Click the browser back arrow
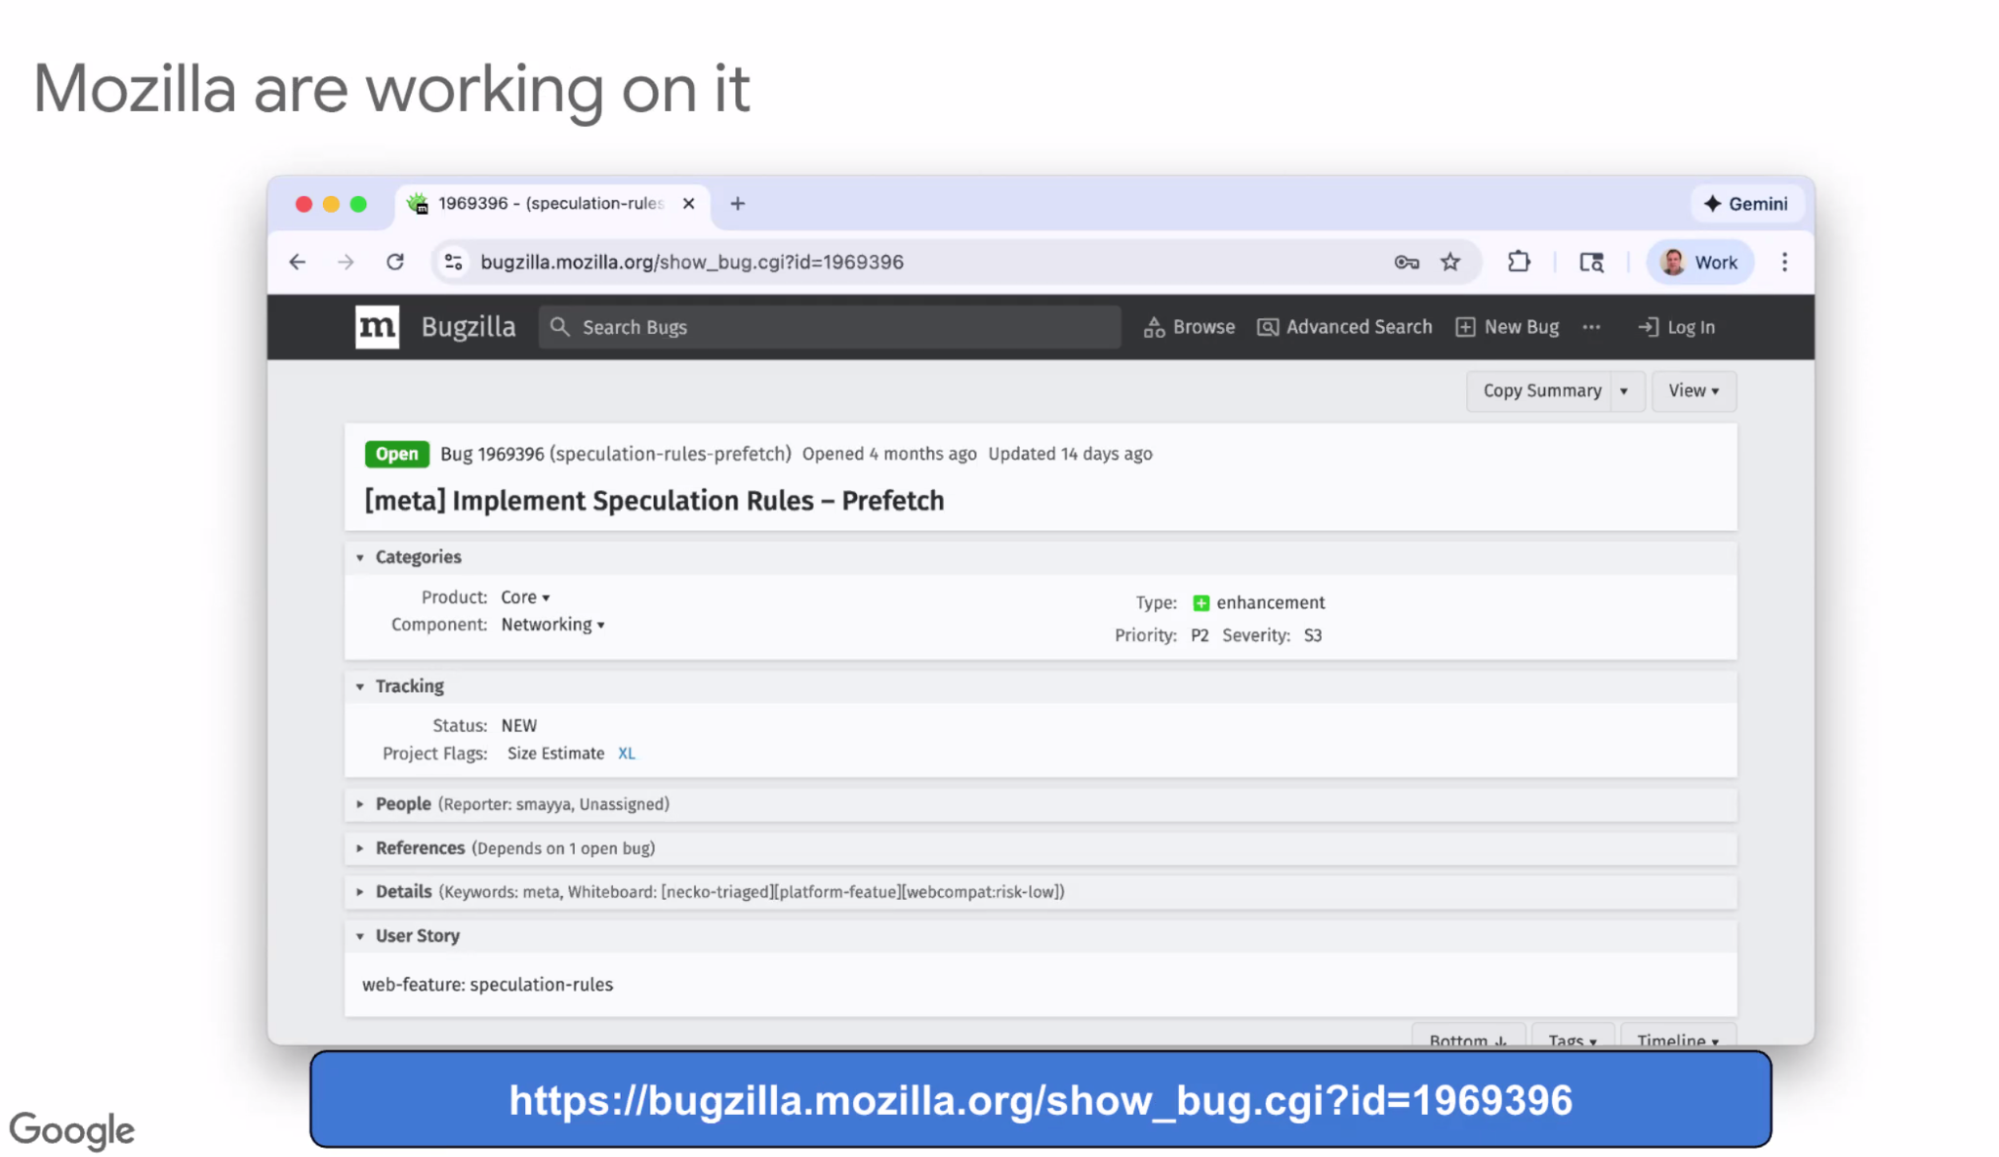Viewport: 1999px width, 1157px height. [x=297, y=262]
